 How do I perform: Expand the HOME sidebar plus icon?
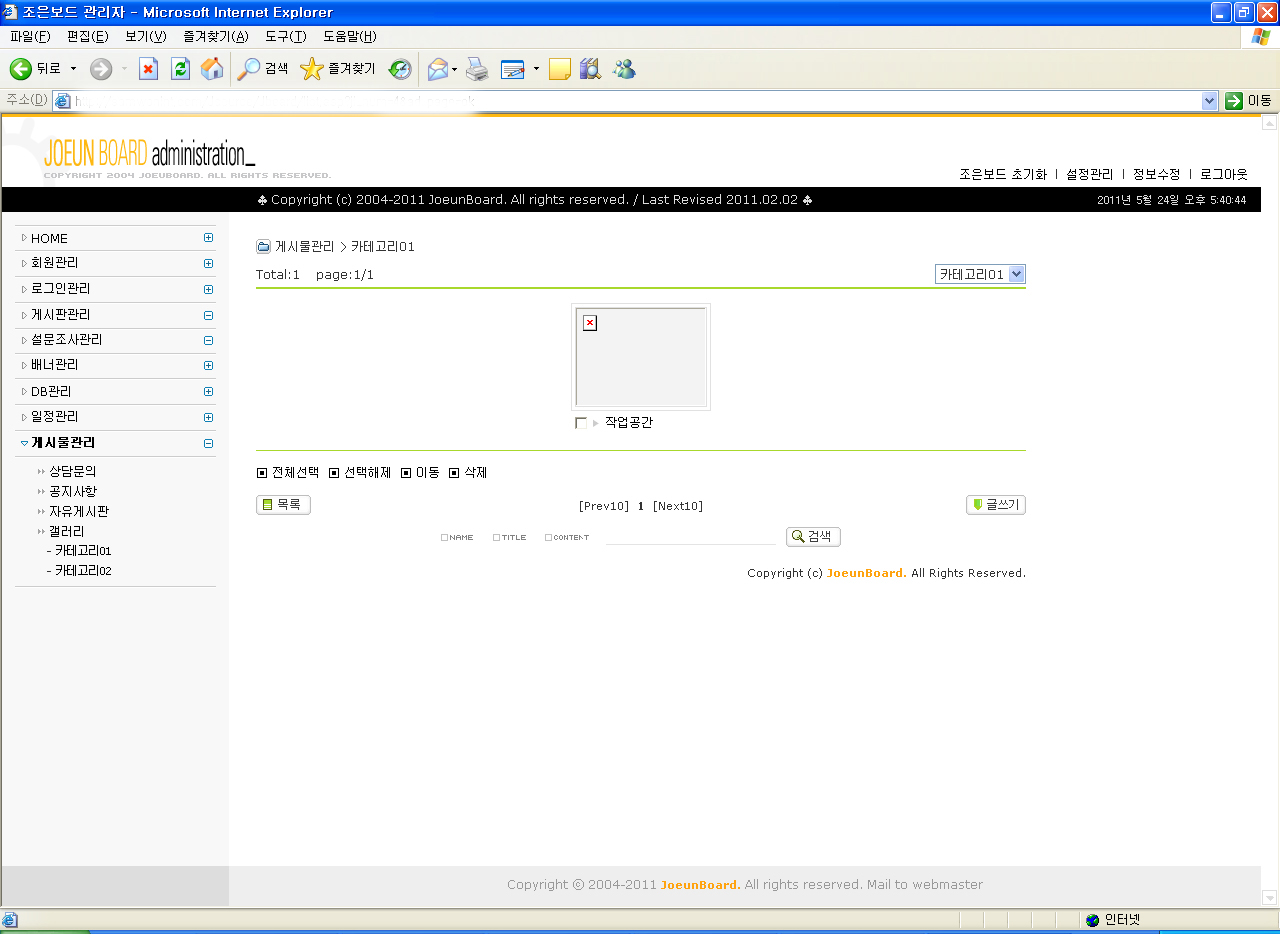pos(208,238)
